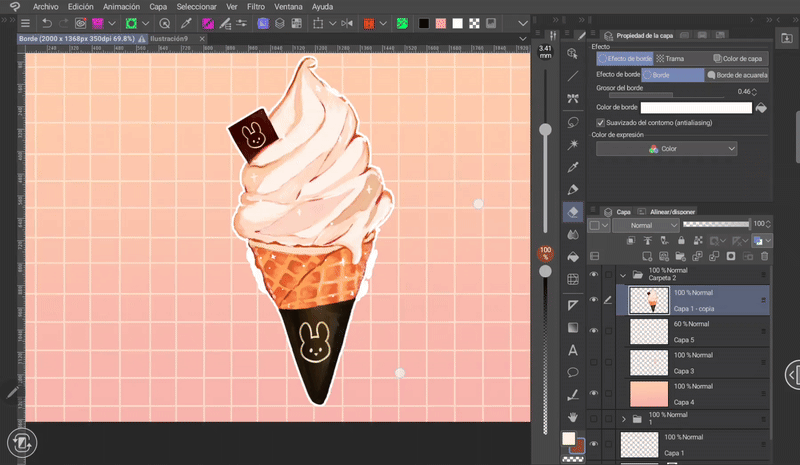
Task: Select the Gradient tool
Action: (x=573, y=327)
